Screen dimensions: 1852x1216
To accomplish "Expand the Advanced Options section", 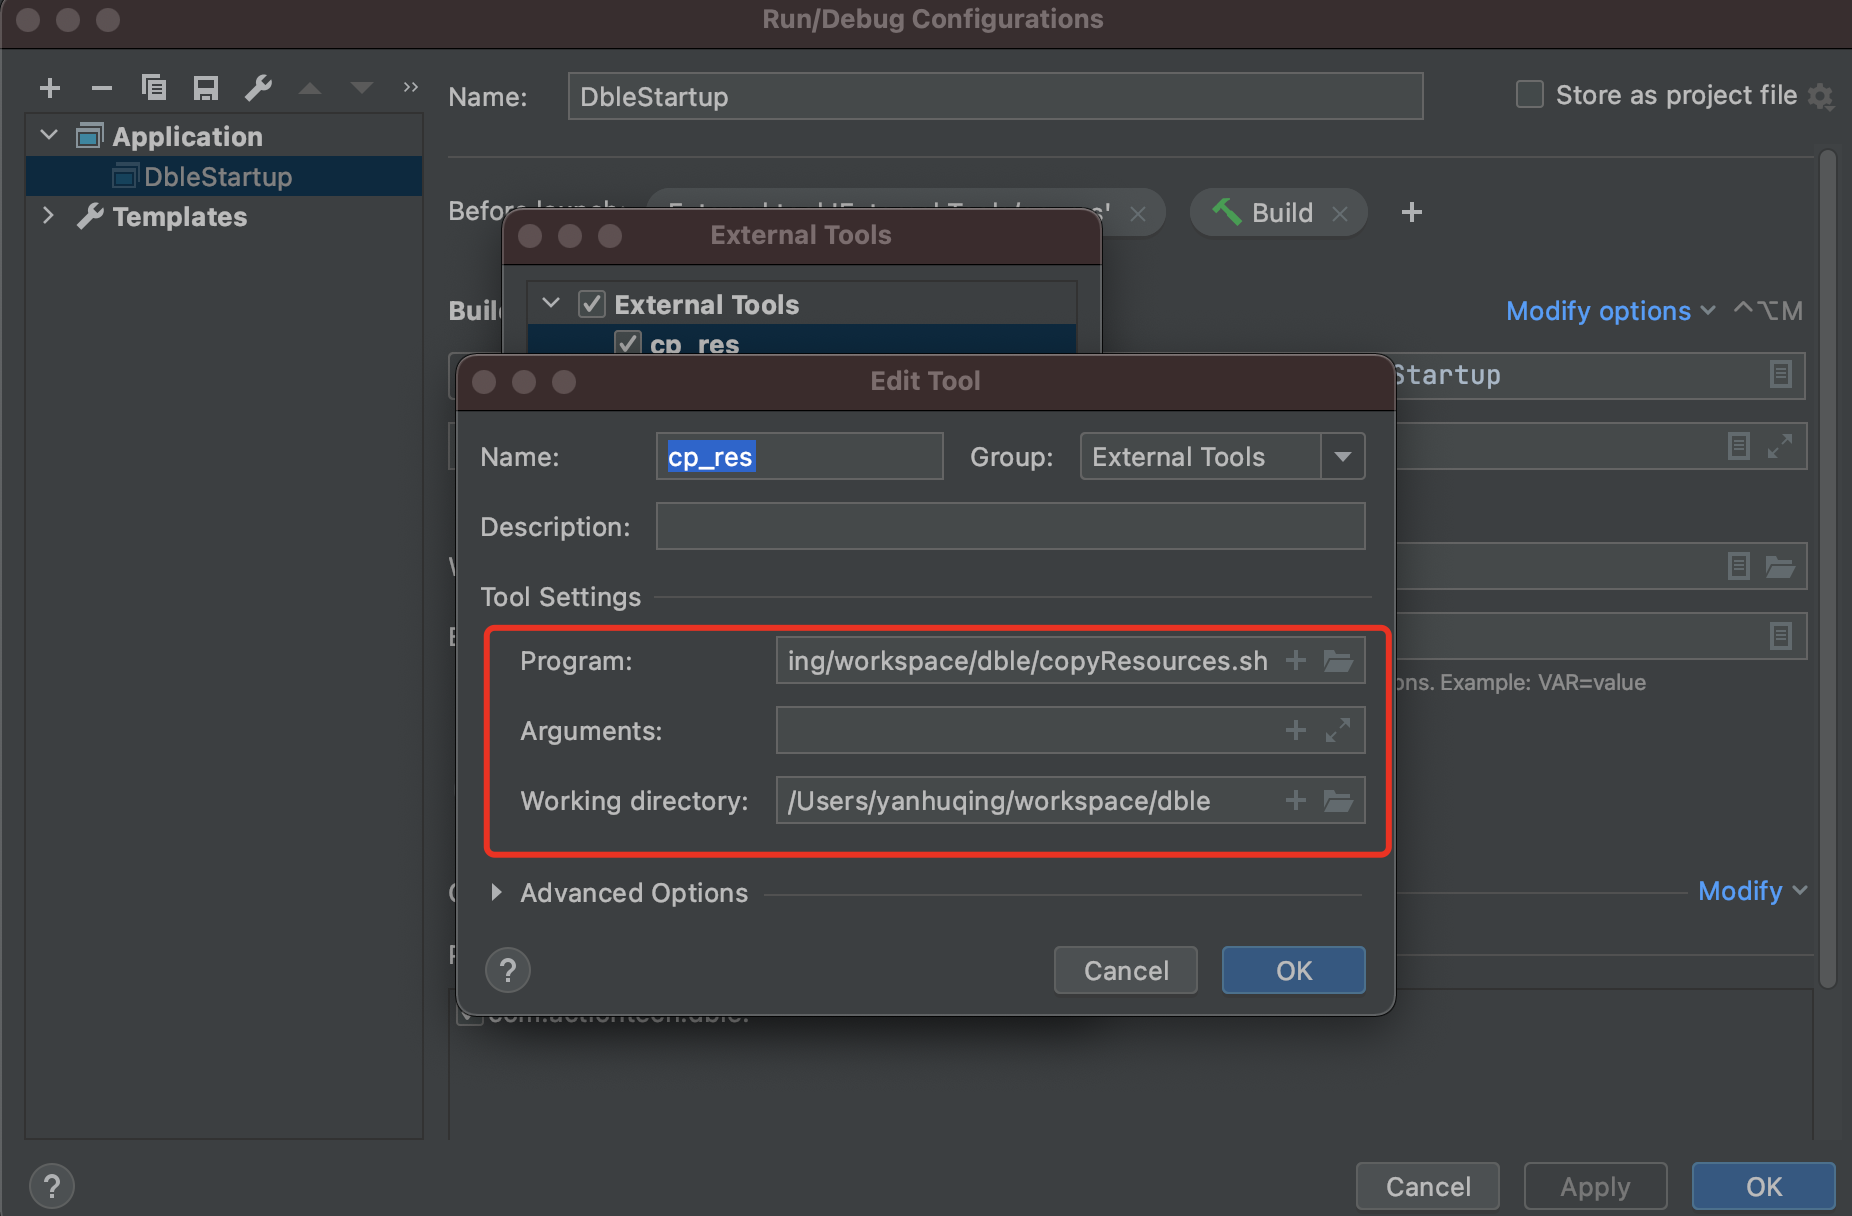I will click(497, 893).
